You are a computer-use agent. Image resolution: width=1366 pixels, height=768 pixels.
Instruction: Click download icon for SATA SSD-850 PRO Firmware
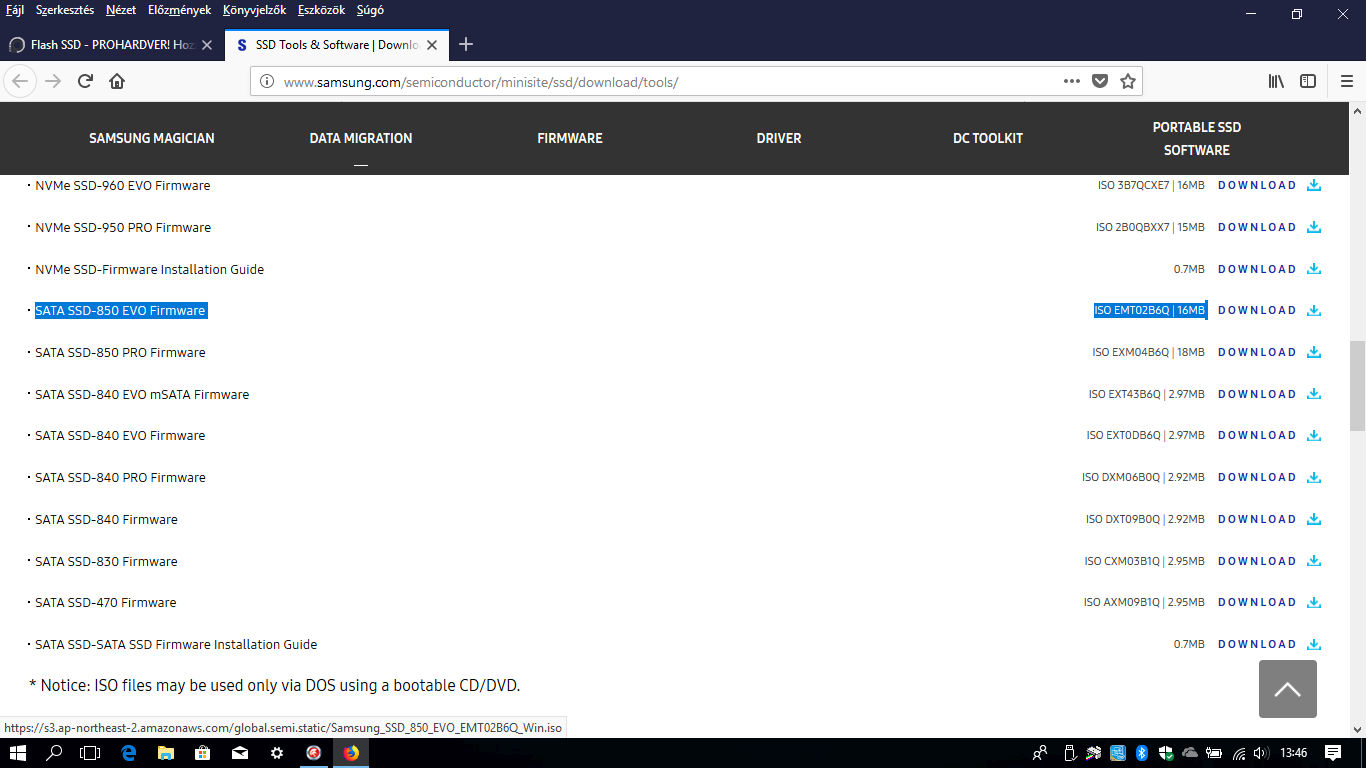(x=1314, y=352)
